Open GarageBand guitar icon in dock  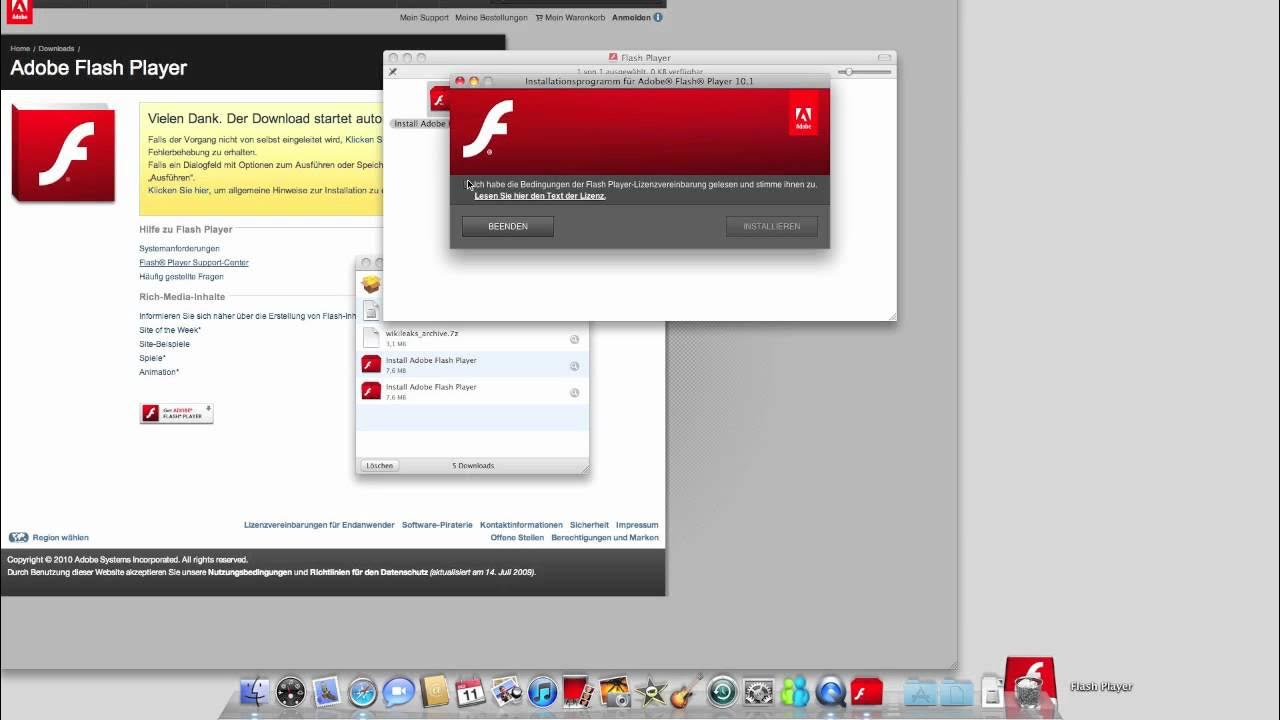686,690
